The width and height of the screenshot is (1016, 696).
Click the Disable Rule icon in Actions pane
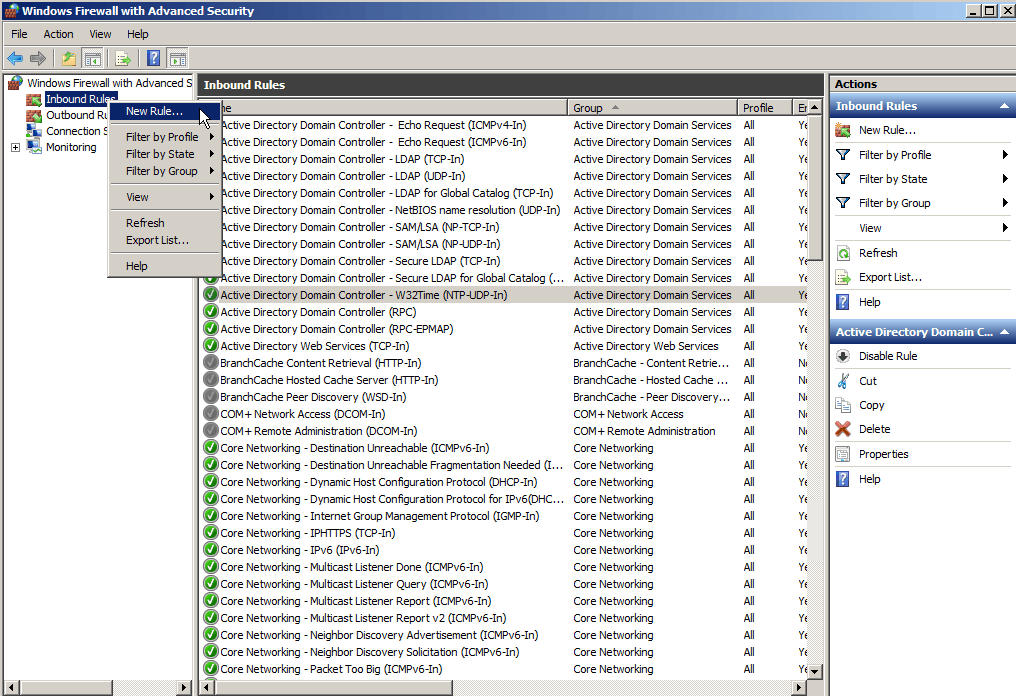843,356
